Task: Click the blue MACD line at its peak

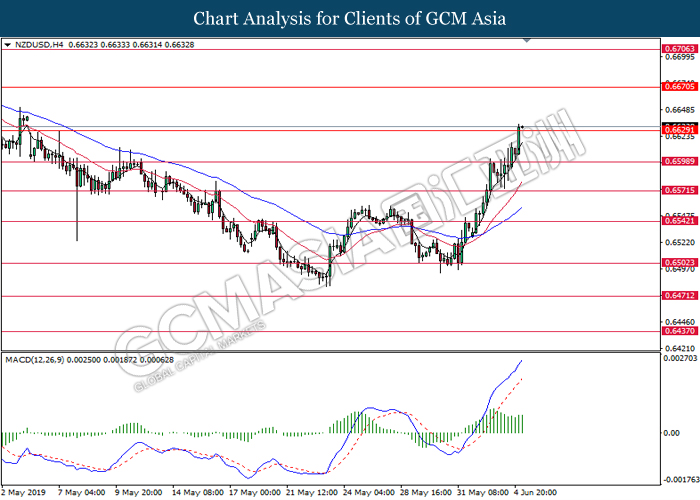Action: (522, 361)
